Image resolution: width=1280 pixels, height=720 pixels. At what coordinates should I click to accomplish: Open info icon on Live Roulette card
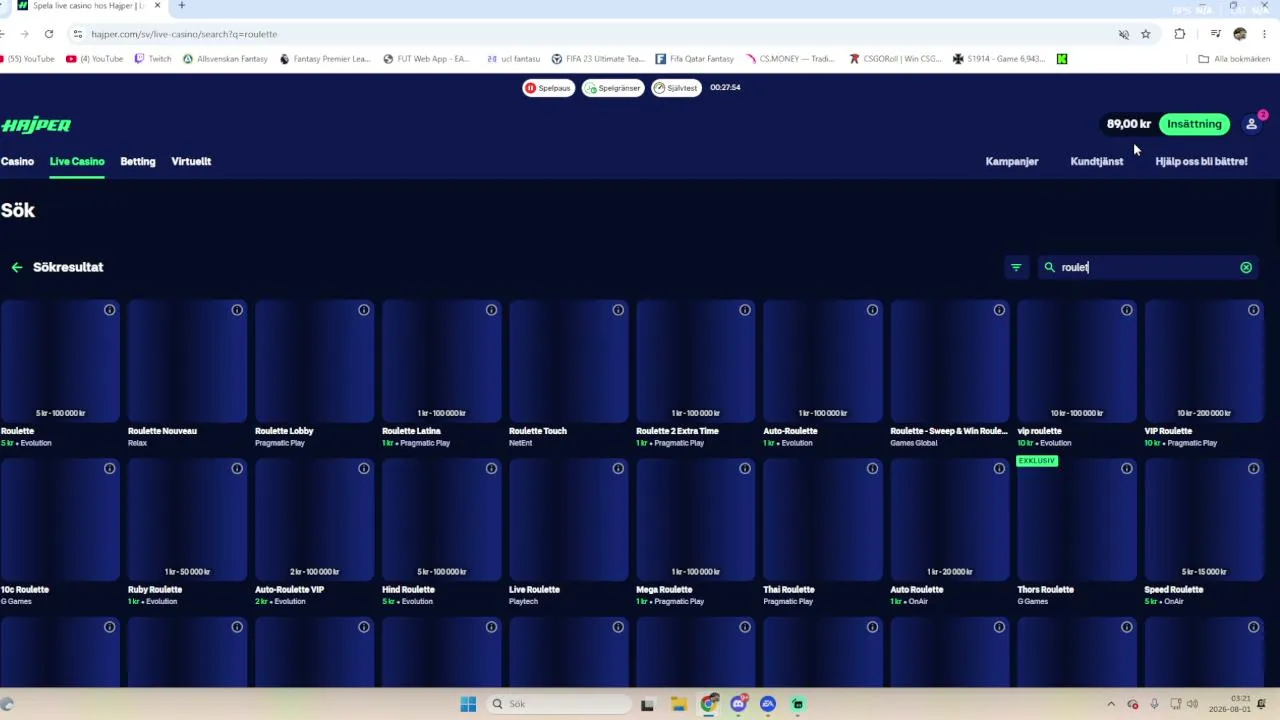(x=618, y=468)
